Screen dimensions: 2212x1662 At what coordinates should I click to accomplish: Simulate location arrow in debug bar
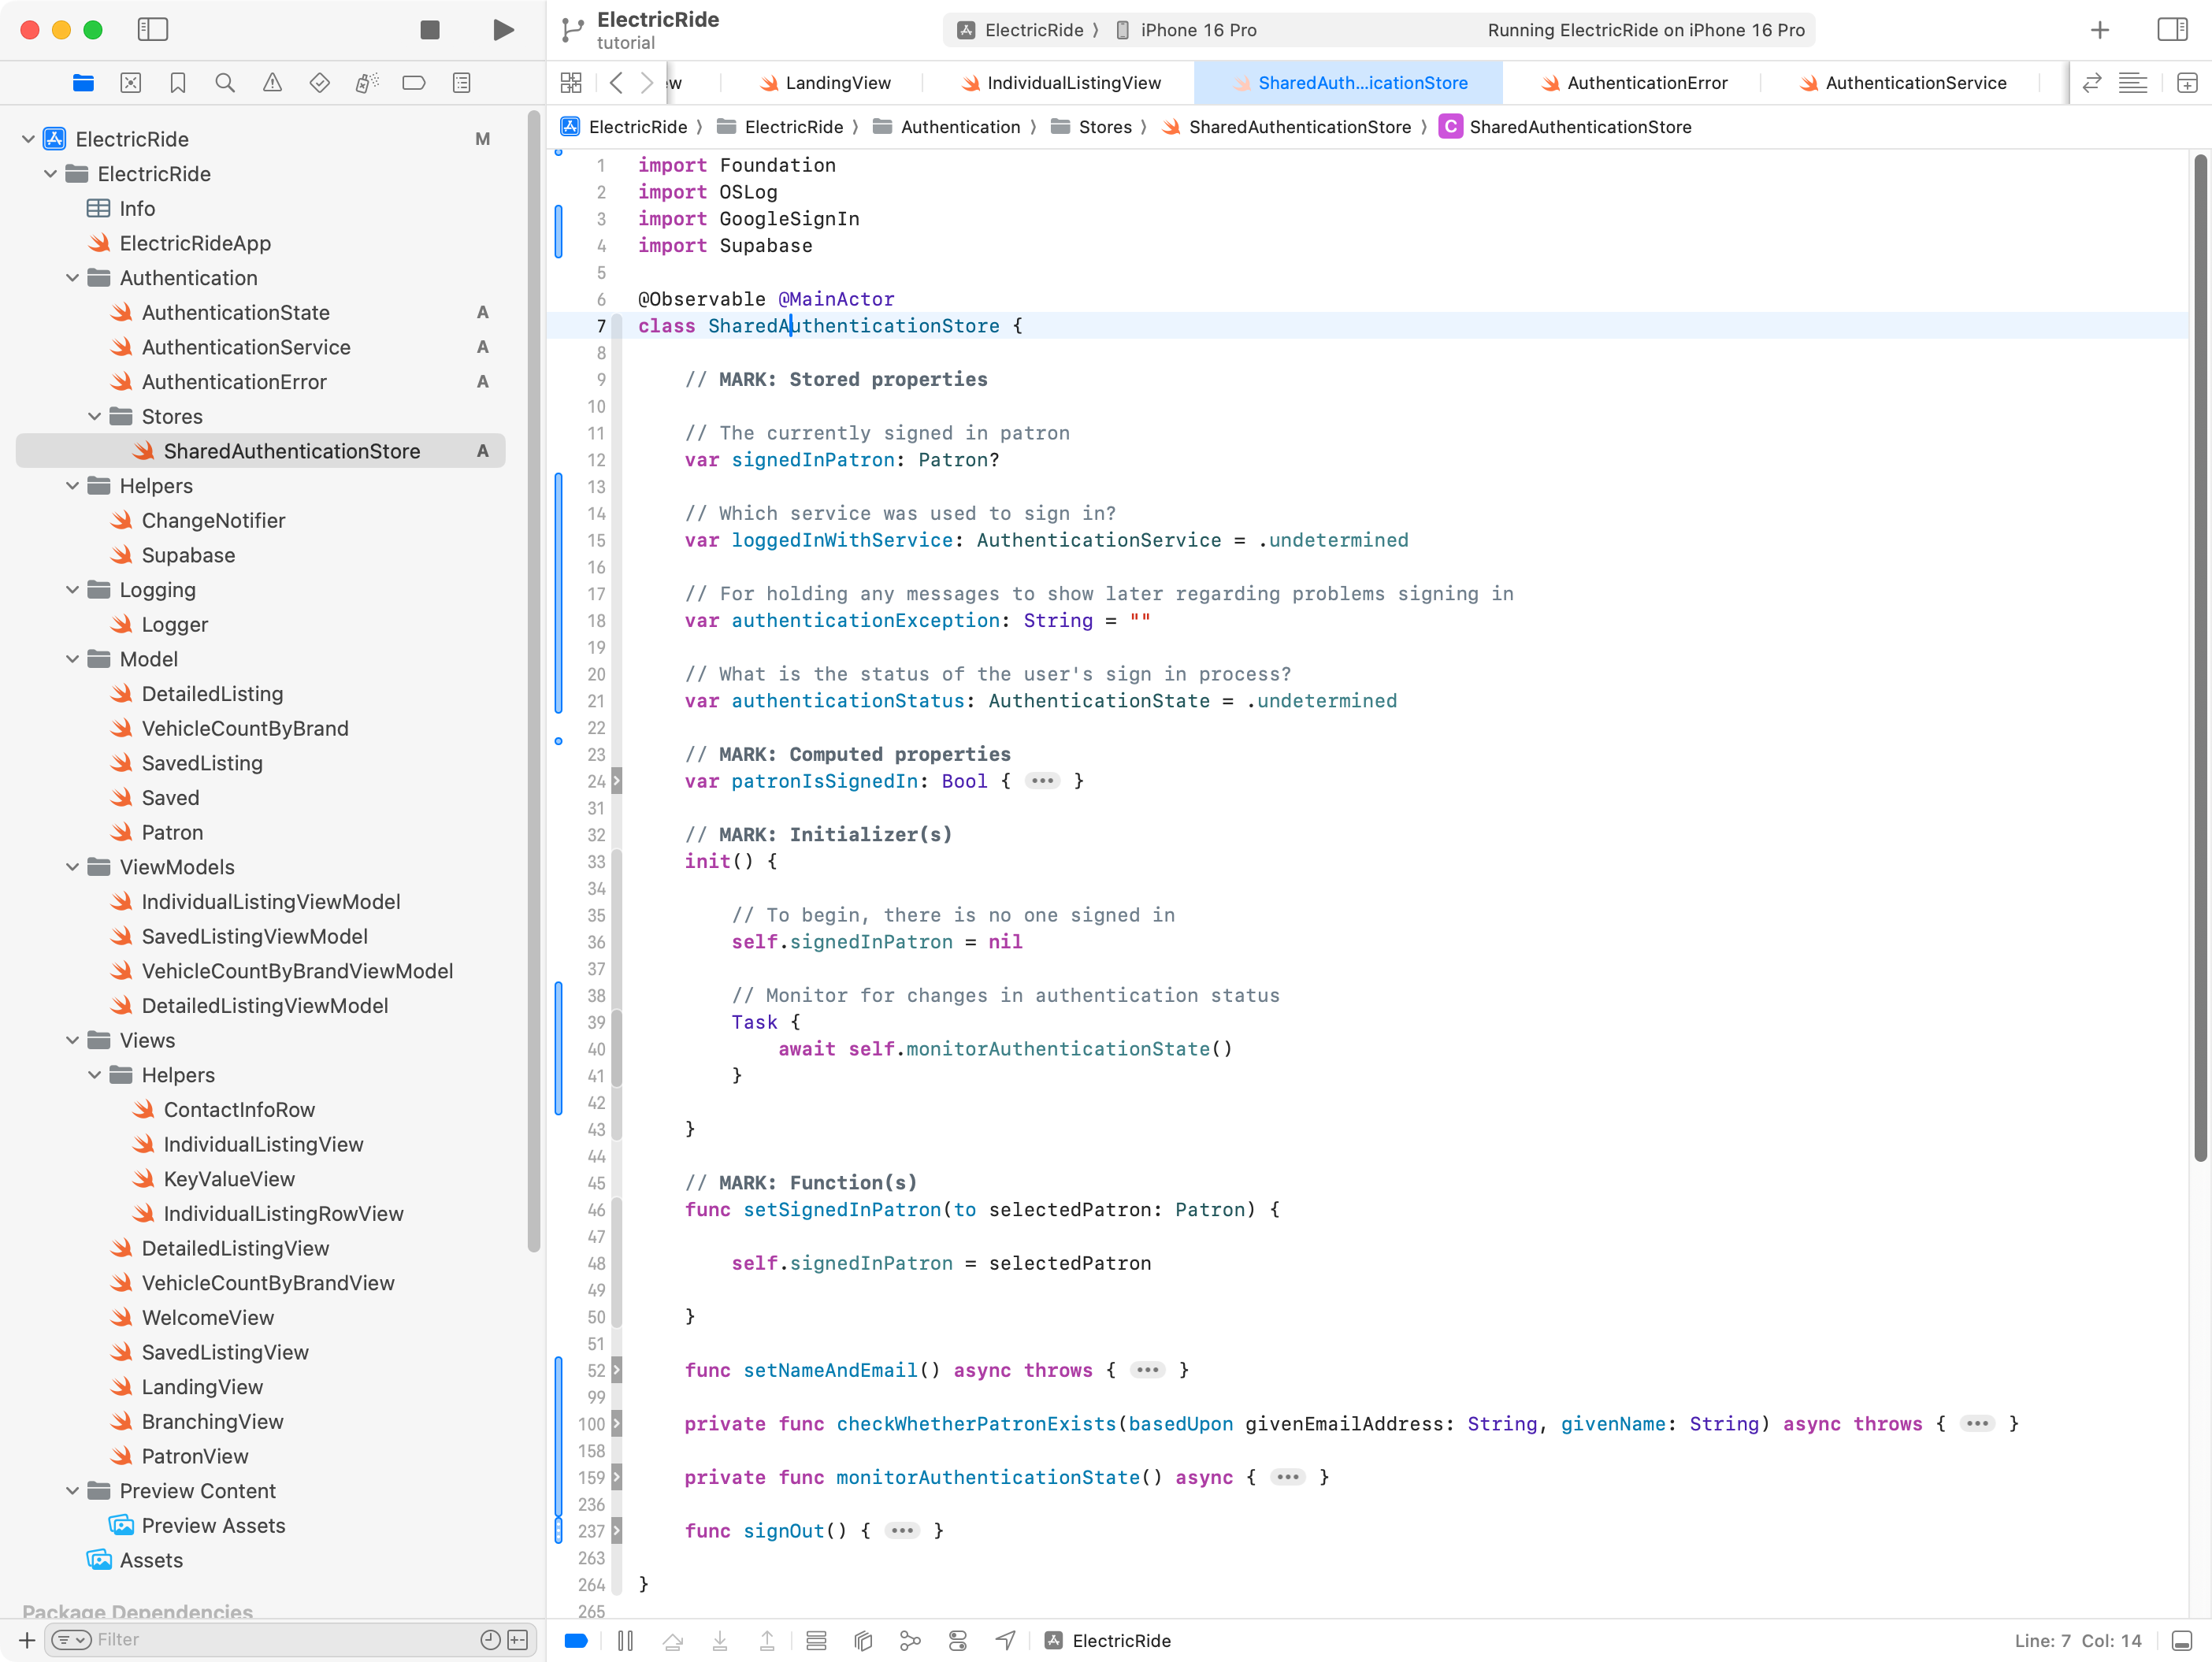click(1005, 1641)
